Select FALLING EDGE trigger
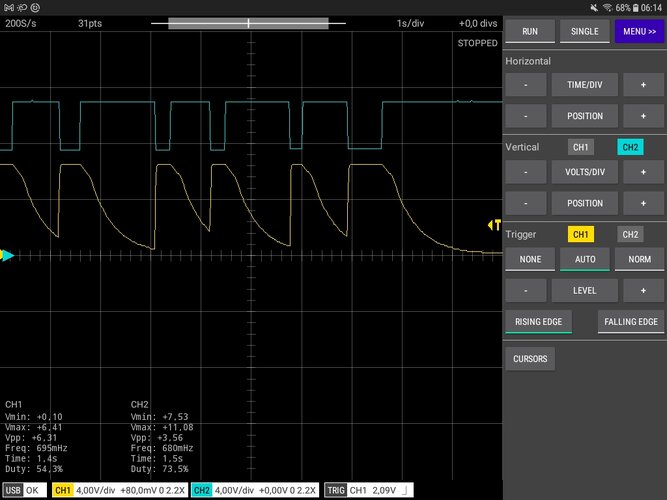Image resolution: width=667 pixels, height=500 pixels. (x=631, y=322)
